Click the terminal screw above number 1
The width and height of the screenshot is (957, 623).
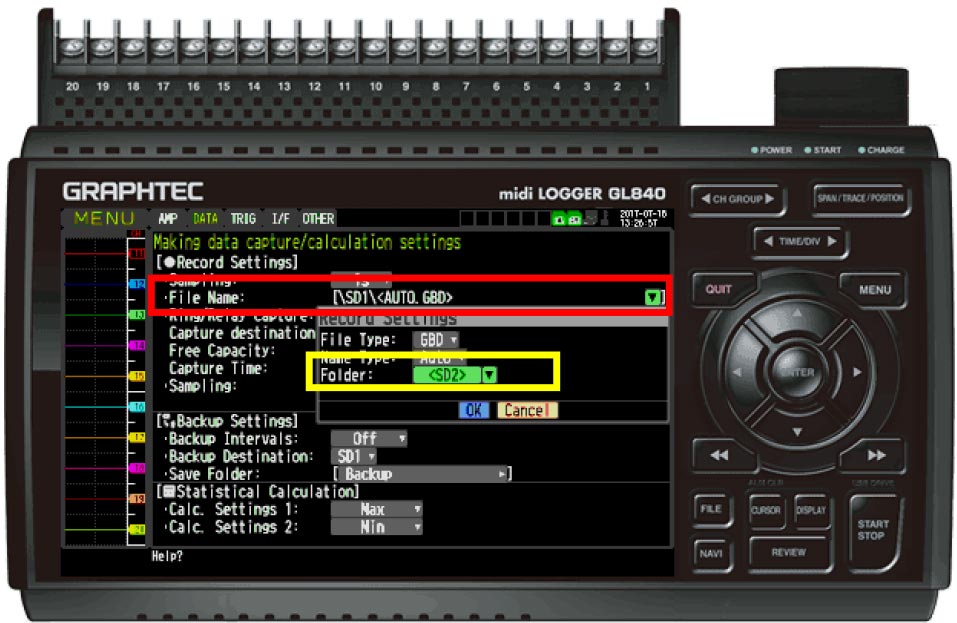pos(646,48)
